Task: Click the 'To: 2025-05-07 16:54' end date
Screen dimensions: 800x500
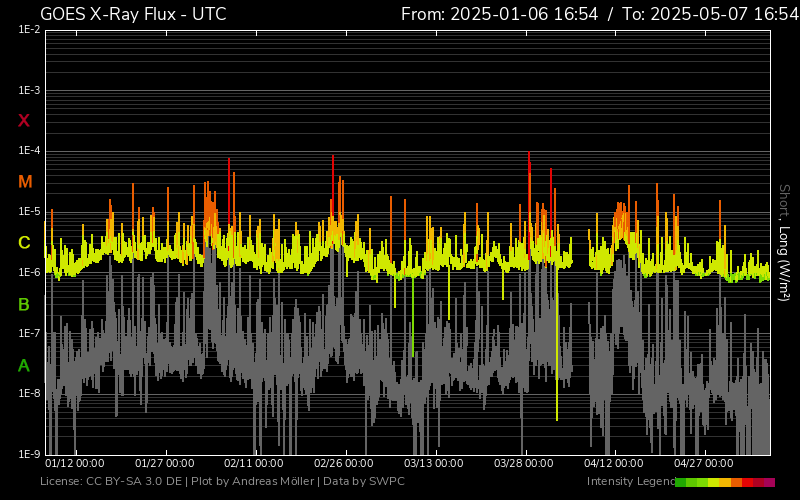Action: (711, 14)
